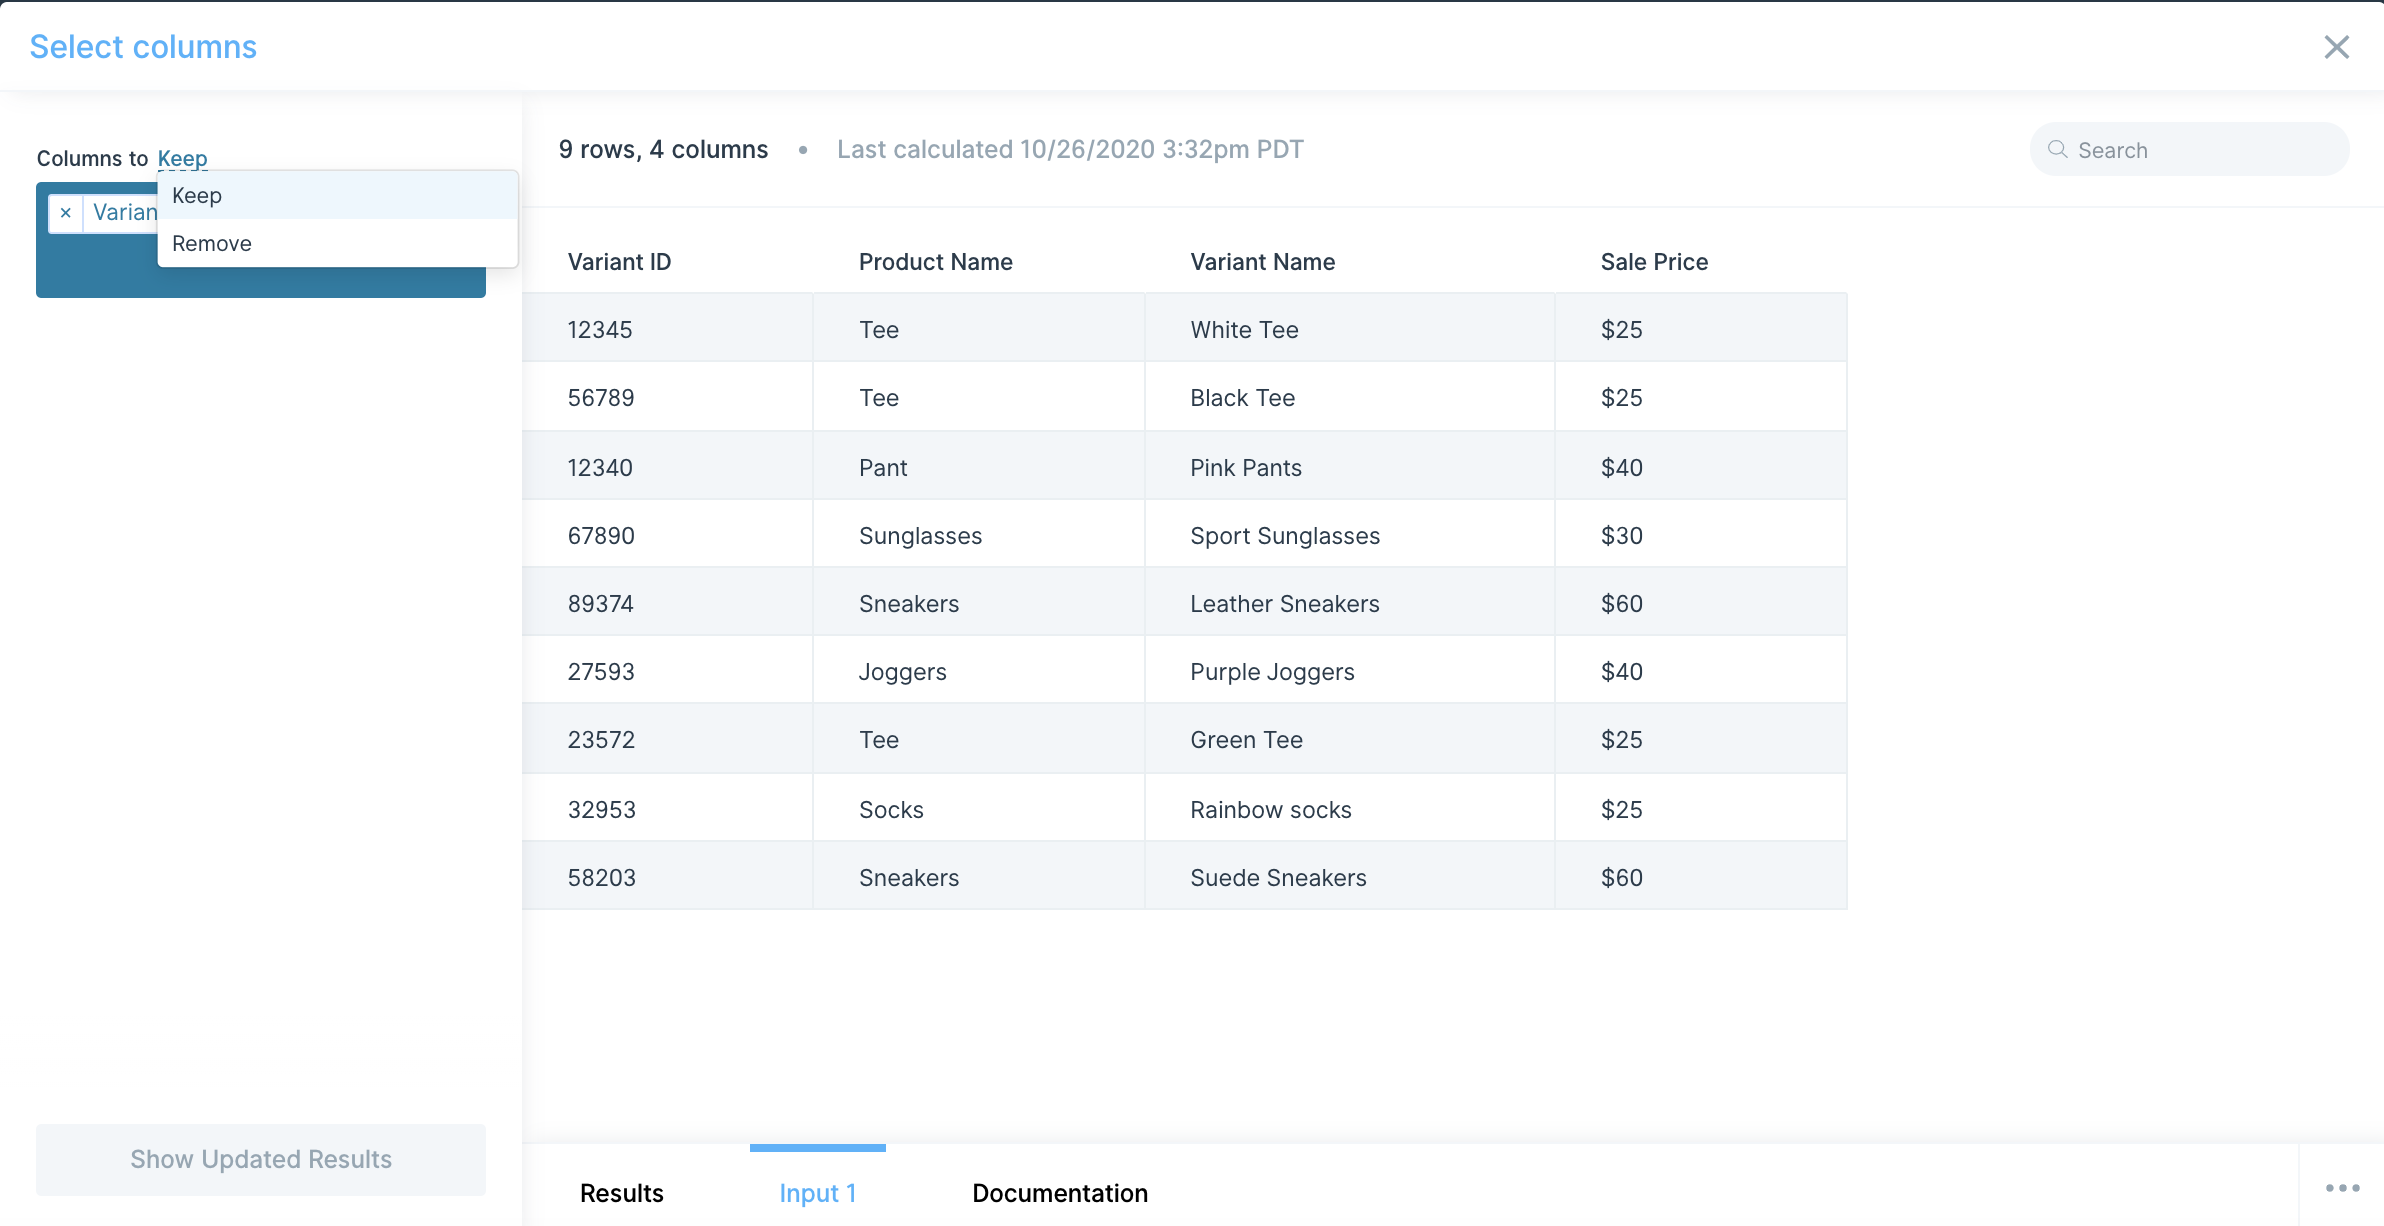2384x1226 pixels.
Task: Click the Variant ID column header
Action: tap(619, 262)
